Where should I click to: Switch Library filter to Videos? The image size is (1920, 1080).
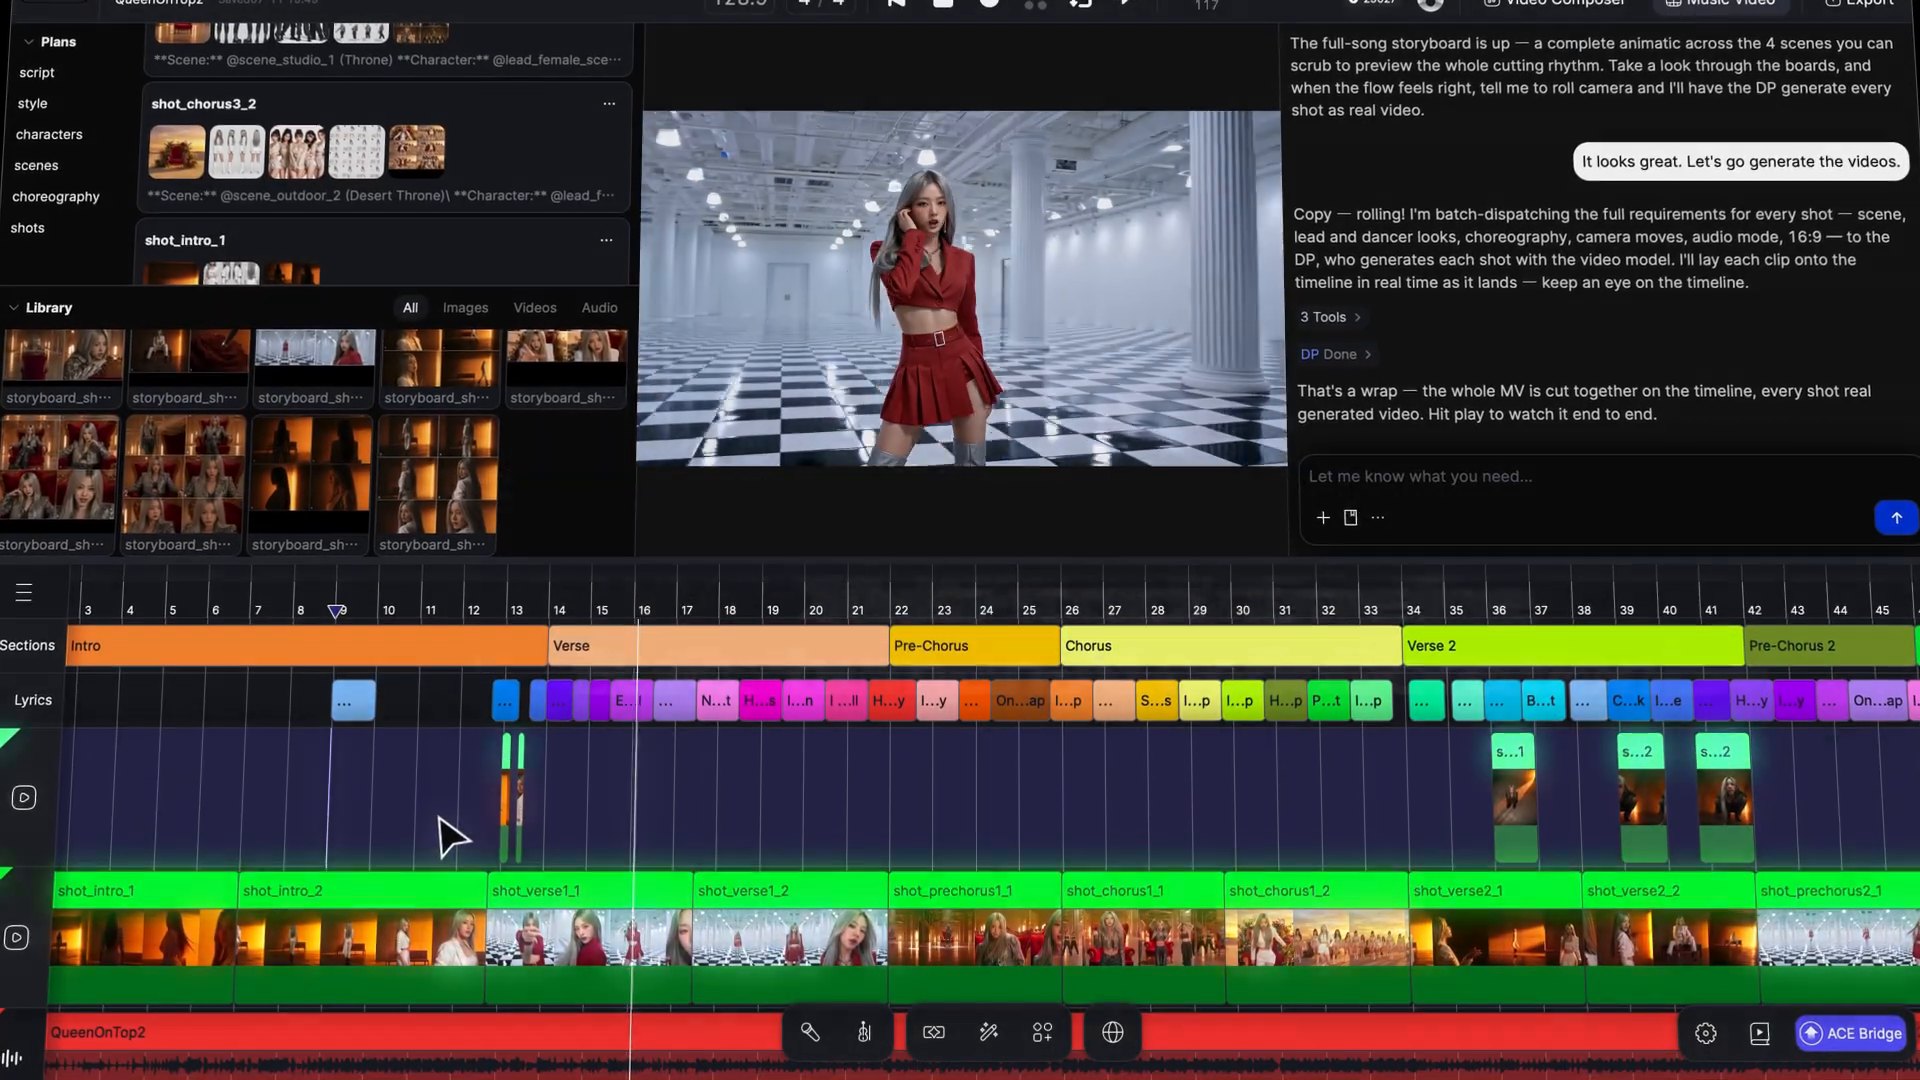[x=535, y=308]
